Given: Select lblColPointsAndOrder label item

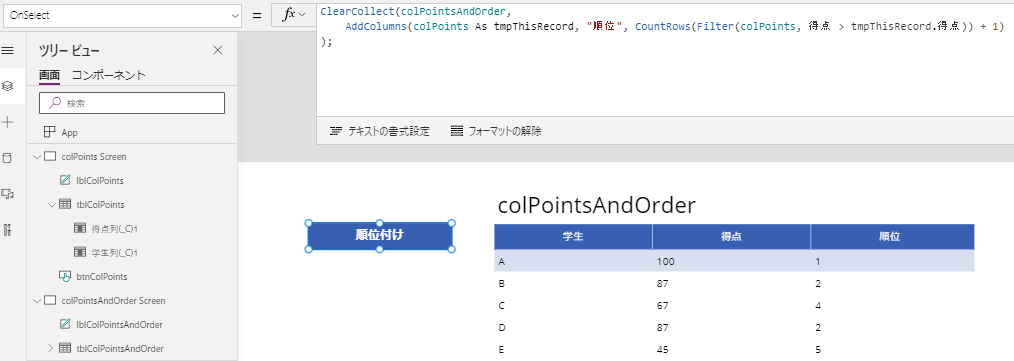Looking at the screenshot, I should [x=120, y=324].
